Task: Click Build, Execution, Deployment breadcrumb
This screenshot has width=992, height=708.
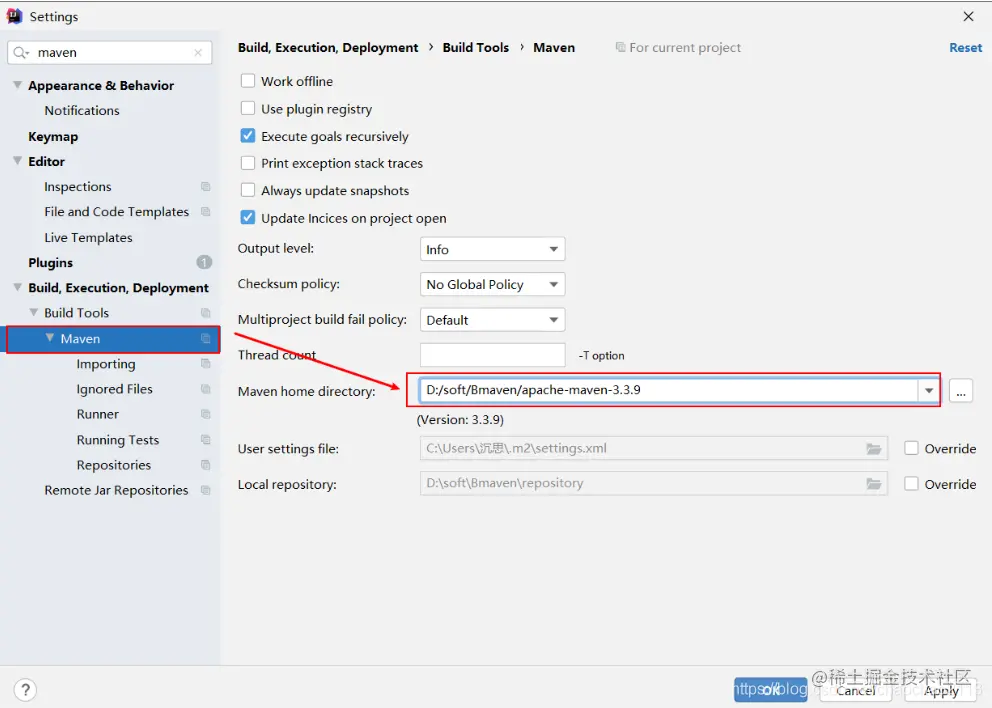Action: click(328, 47)
